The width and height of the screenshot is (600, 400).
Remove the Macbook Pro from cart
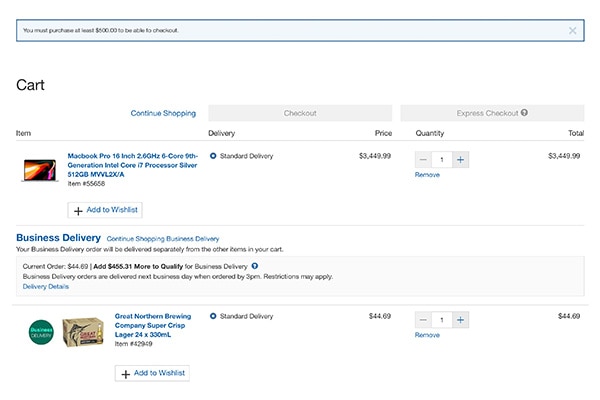click(x=427, y=175)
